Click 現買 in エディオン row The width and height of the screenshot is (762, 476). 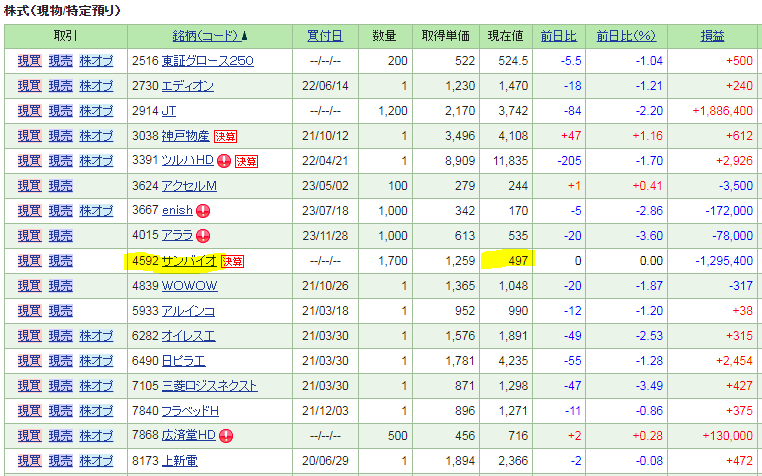point(30,86)
